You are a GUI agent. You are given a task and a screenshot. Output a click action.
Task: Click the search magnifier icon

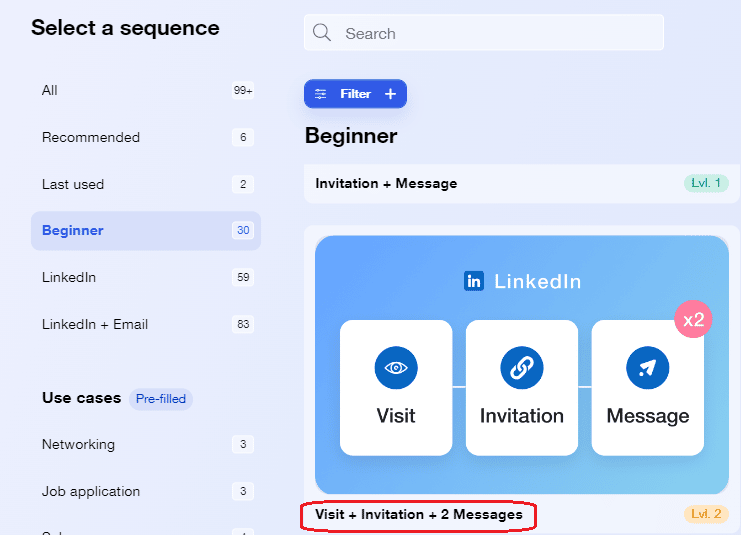click(322, 33)
